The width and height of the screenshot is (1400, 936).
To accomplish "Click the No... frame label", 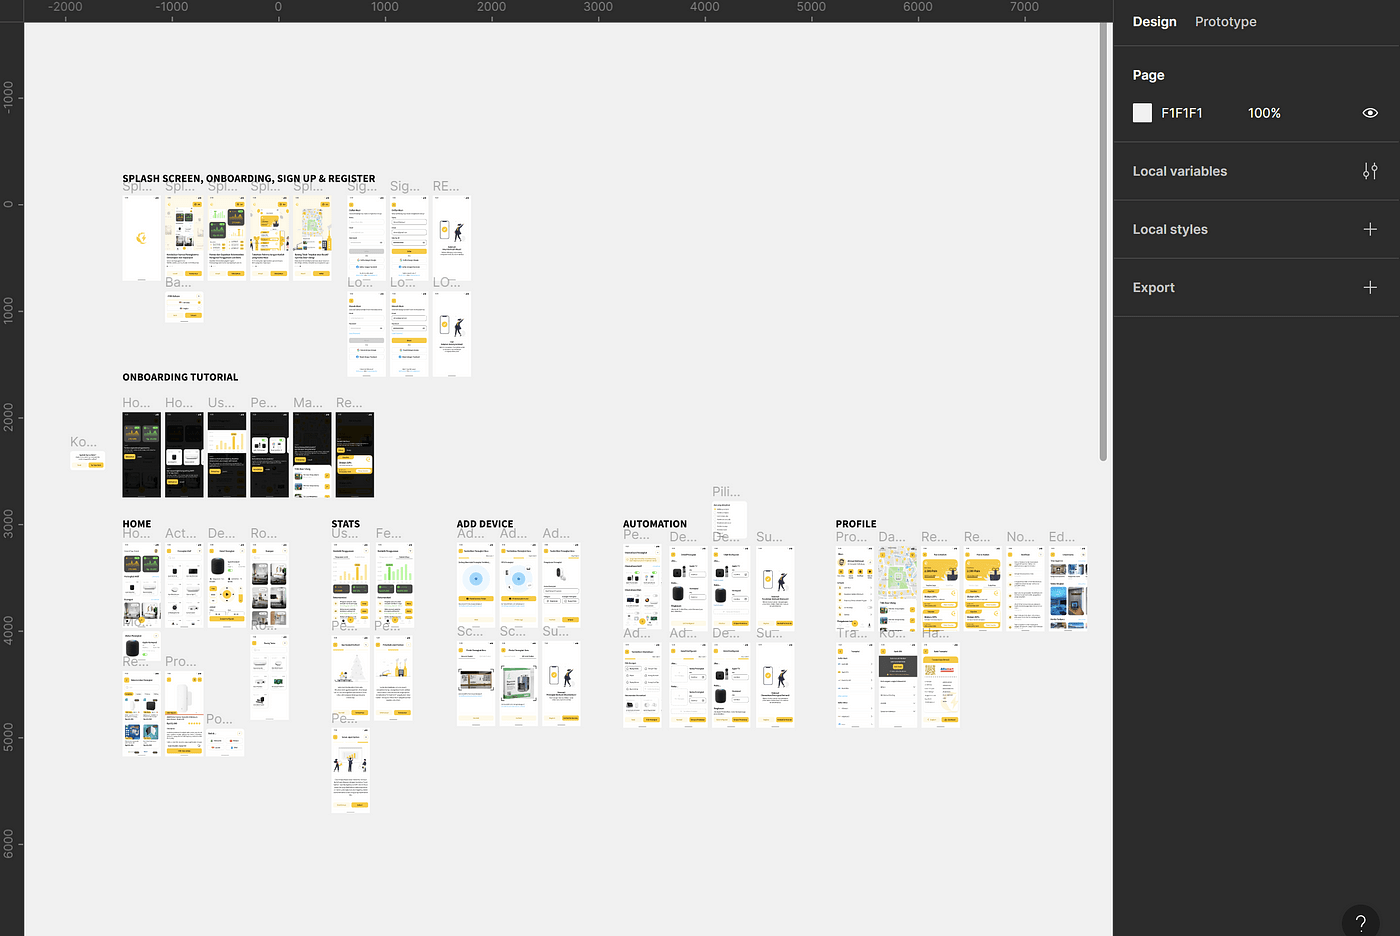I will click(1020, 537).
